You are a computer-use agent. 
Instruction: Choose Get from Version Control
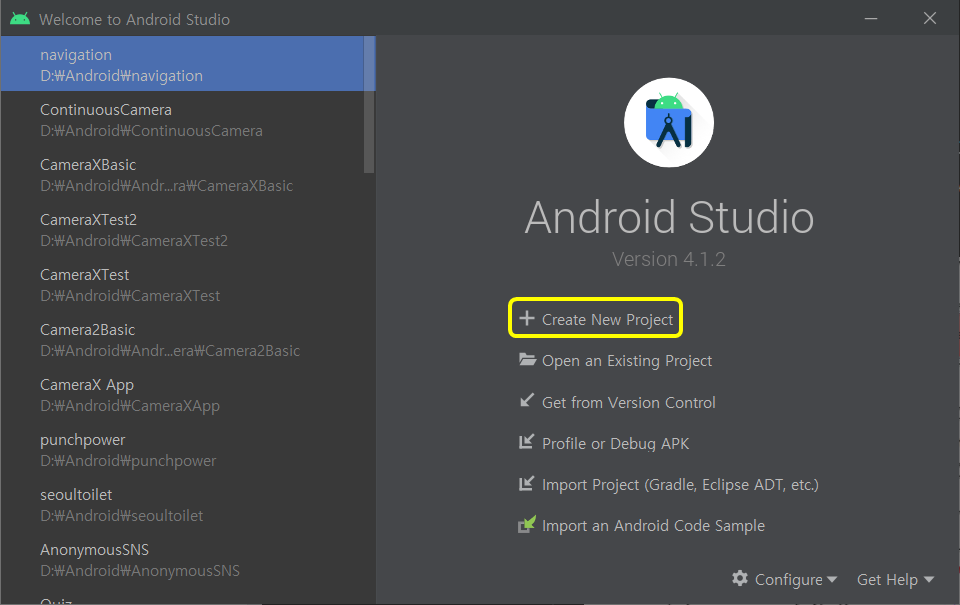629,402
